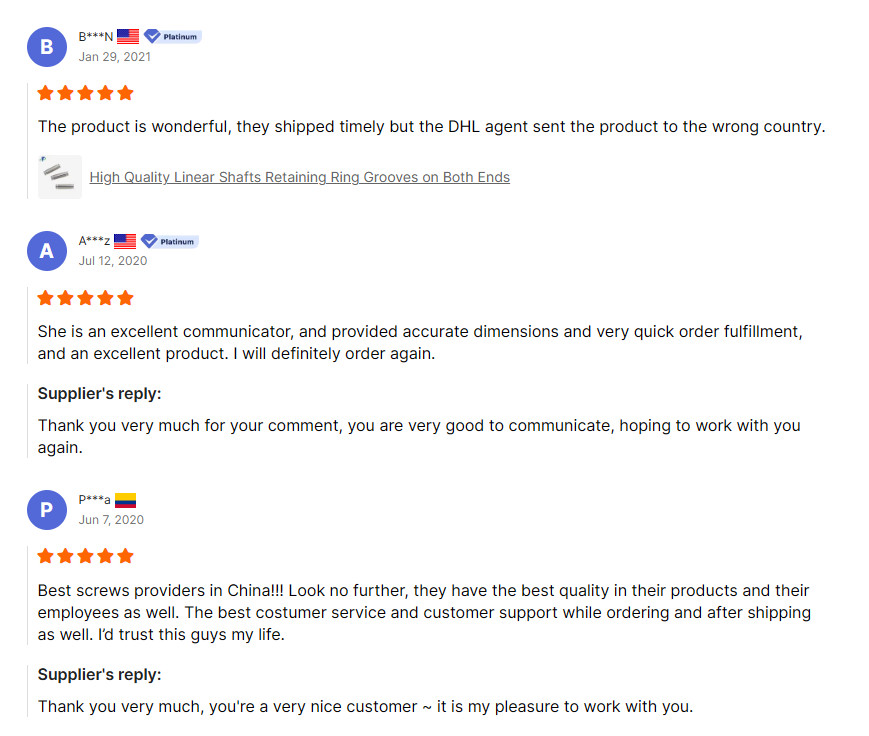Click the Platinum badge next to B***N
The height and width of the screenshot is (736, 869).
pos(173,37)
